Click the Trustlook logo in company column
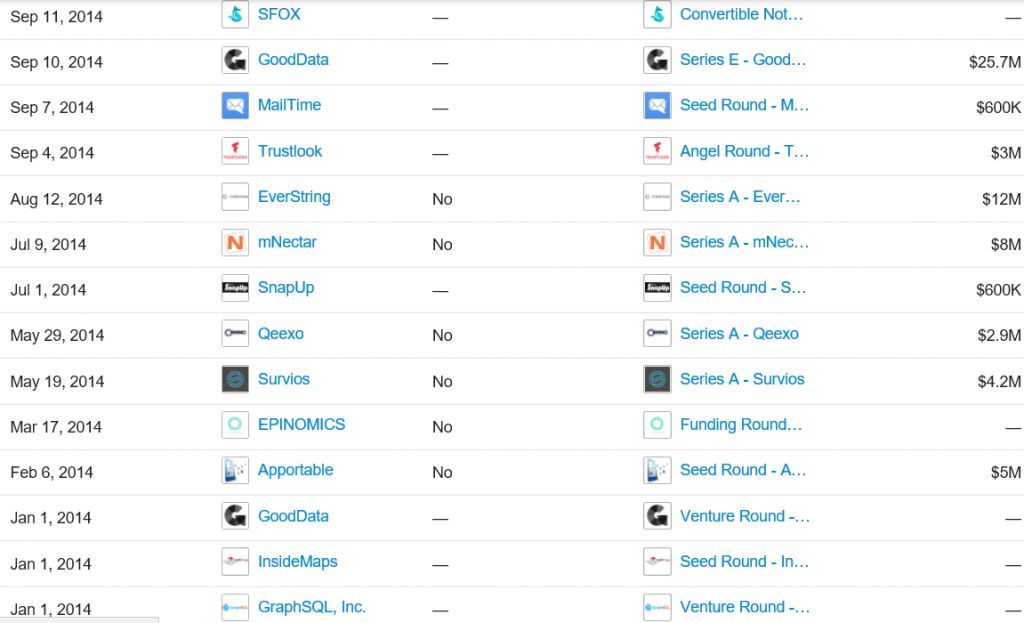Screen dimensions: 1024x623 pyautogui.click(x=235, y=151)
